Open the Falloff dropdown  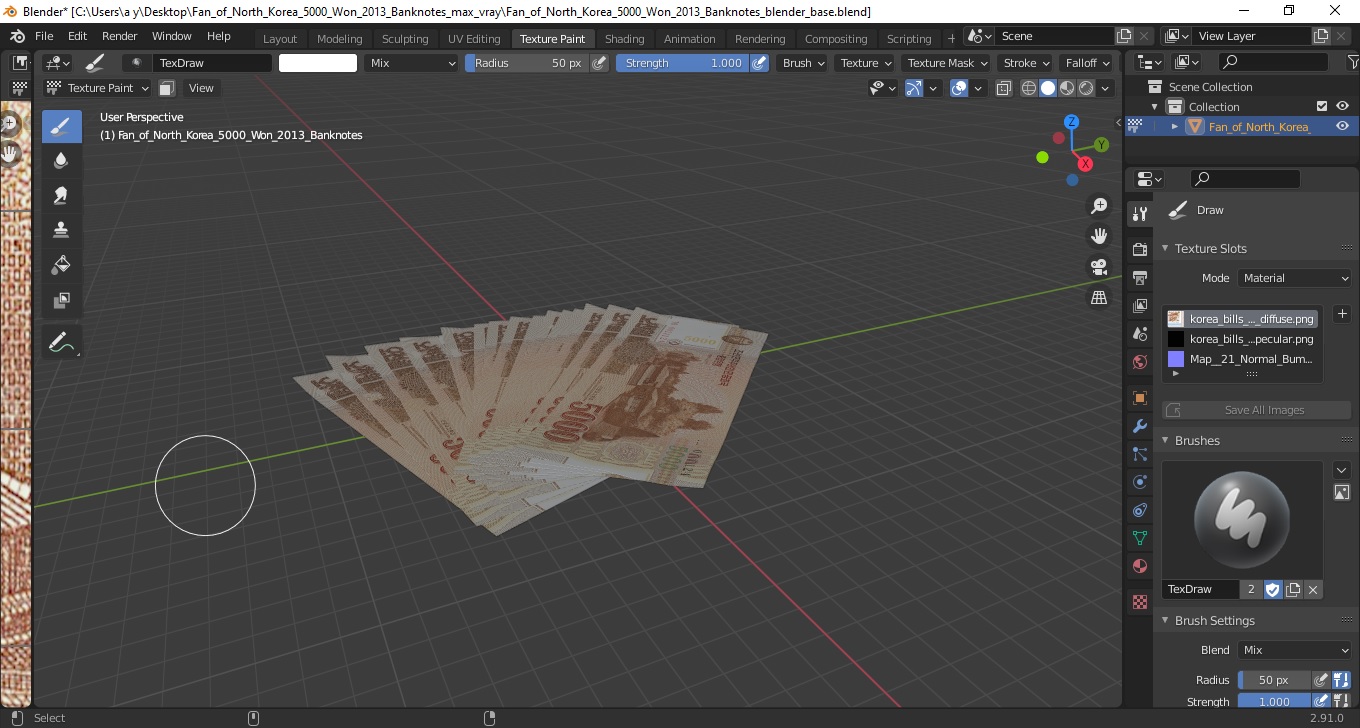click(x=1087, y=63)
